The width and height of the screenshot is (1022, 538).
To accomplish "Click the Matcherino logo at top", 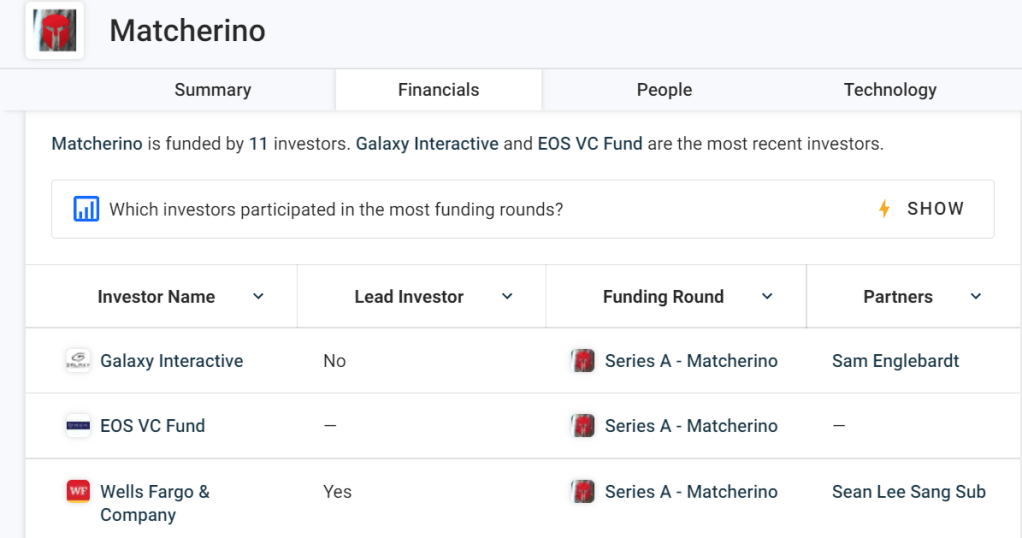I will click(55, 31).
